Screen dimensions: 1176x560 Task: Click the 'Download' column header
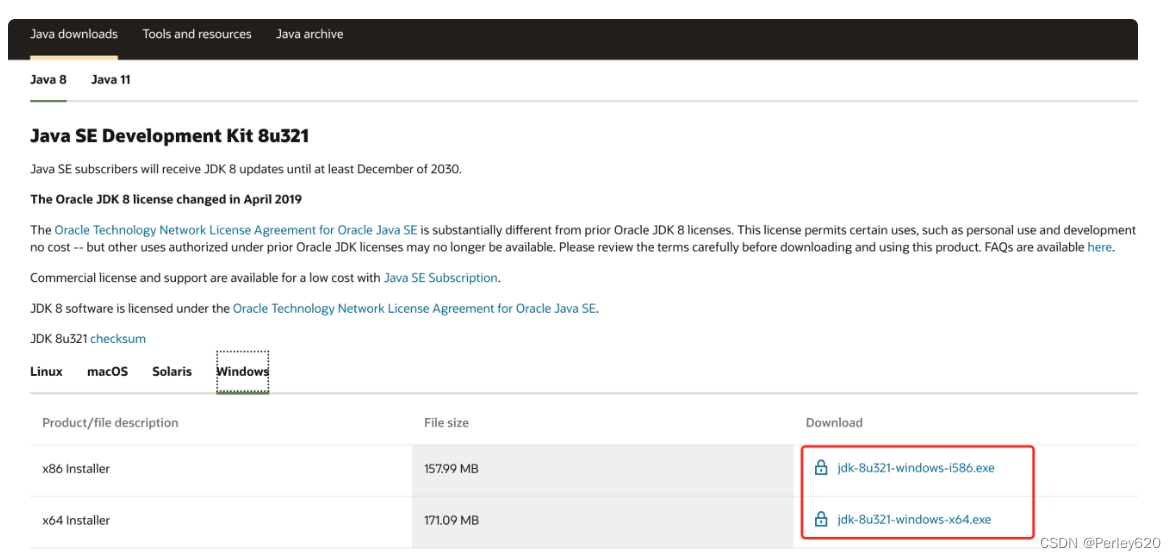[834, 423]
